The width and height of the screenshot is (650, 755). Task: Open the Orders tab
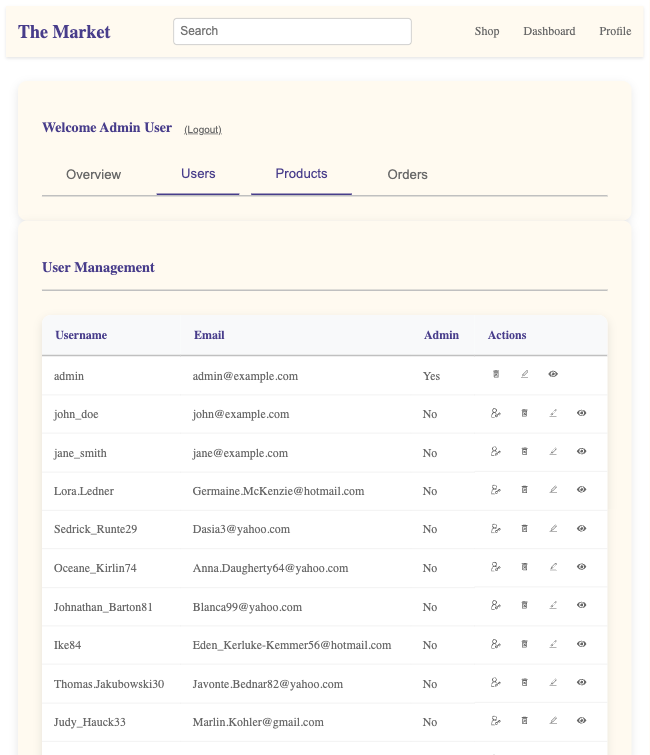407,174
